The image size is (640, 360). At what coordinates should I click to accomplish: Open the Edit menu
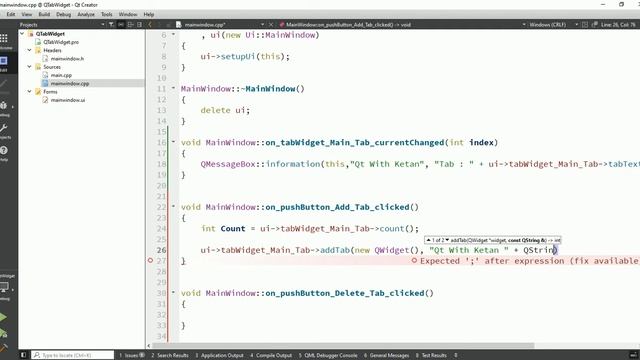coord(11,14)
